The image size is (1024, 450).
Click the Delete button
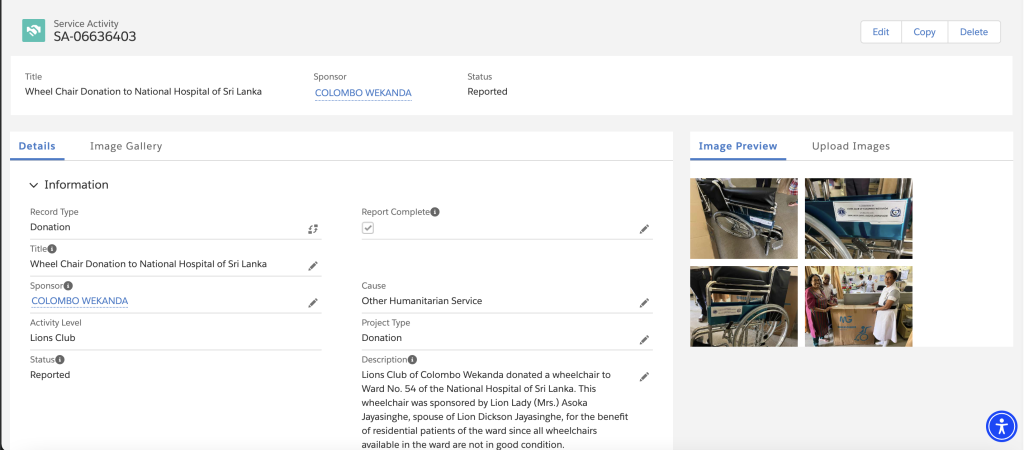[974, 32]
